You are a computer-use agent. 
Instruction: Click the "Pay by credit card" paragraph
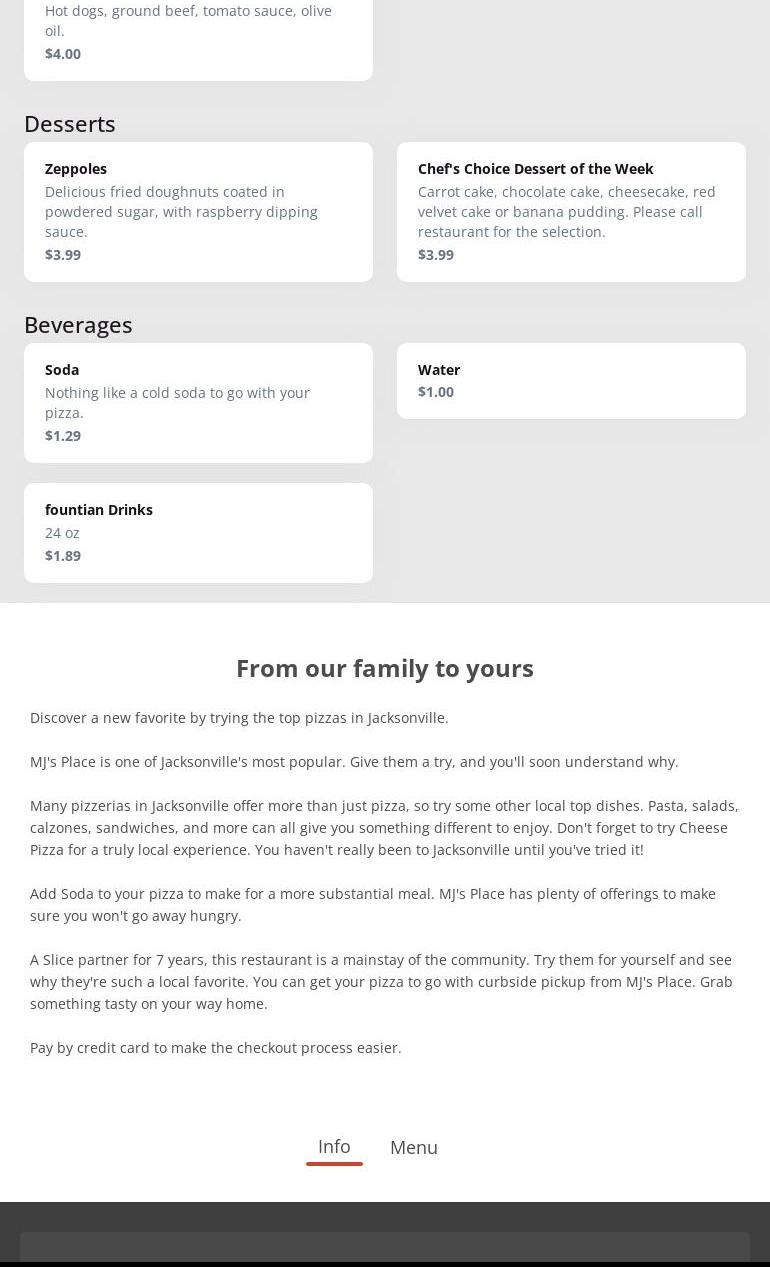pos(216,1048)
